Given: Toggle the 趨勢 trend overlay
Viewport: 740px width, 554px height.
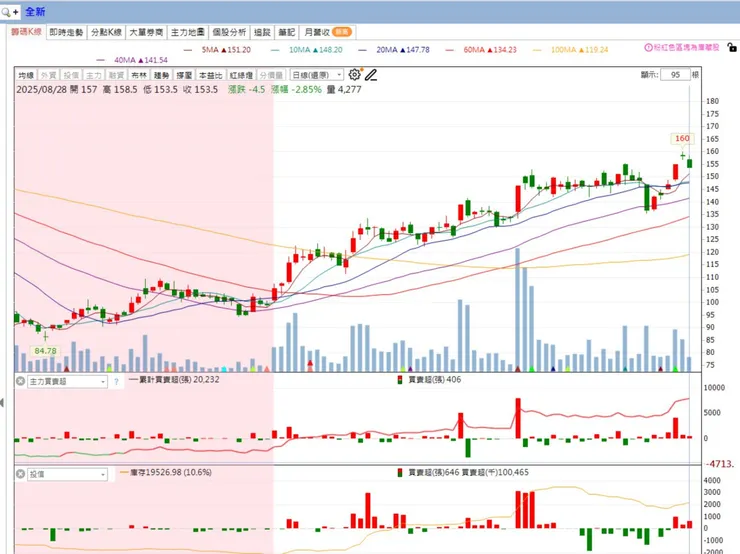Looking at the screenshot, I should 161,75.
